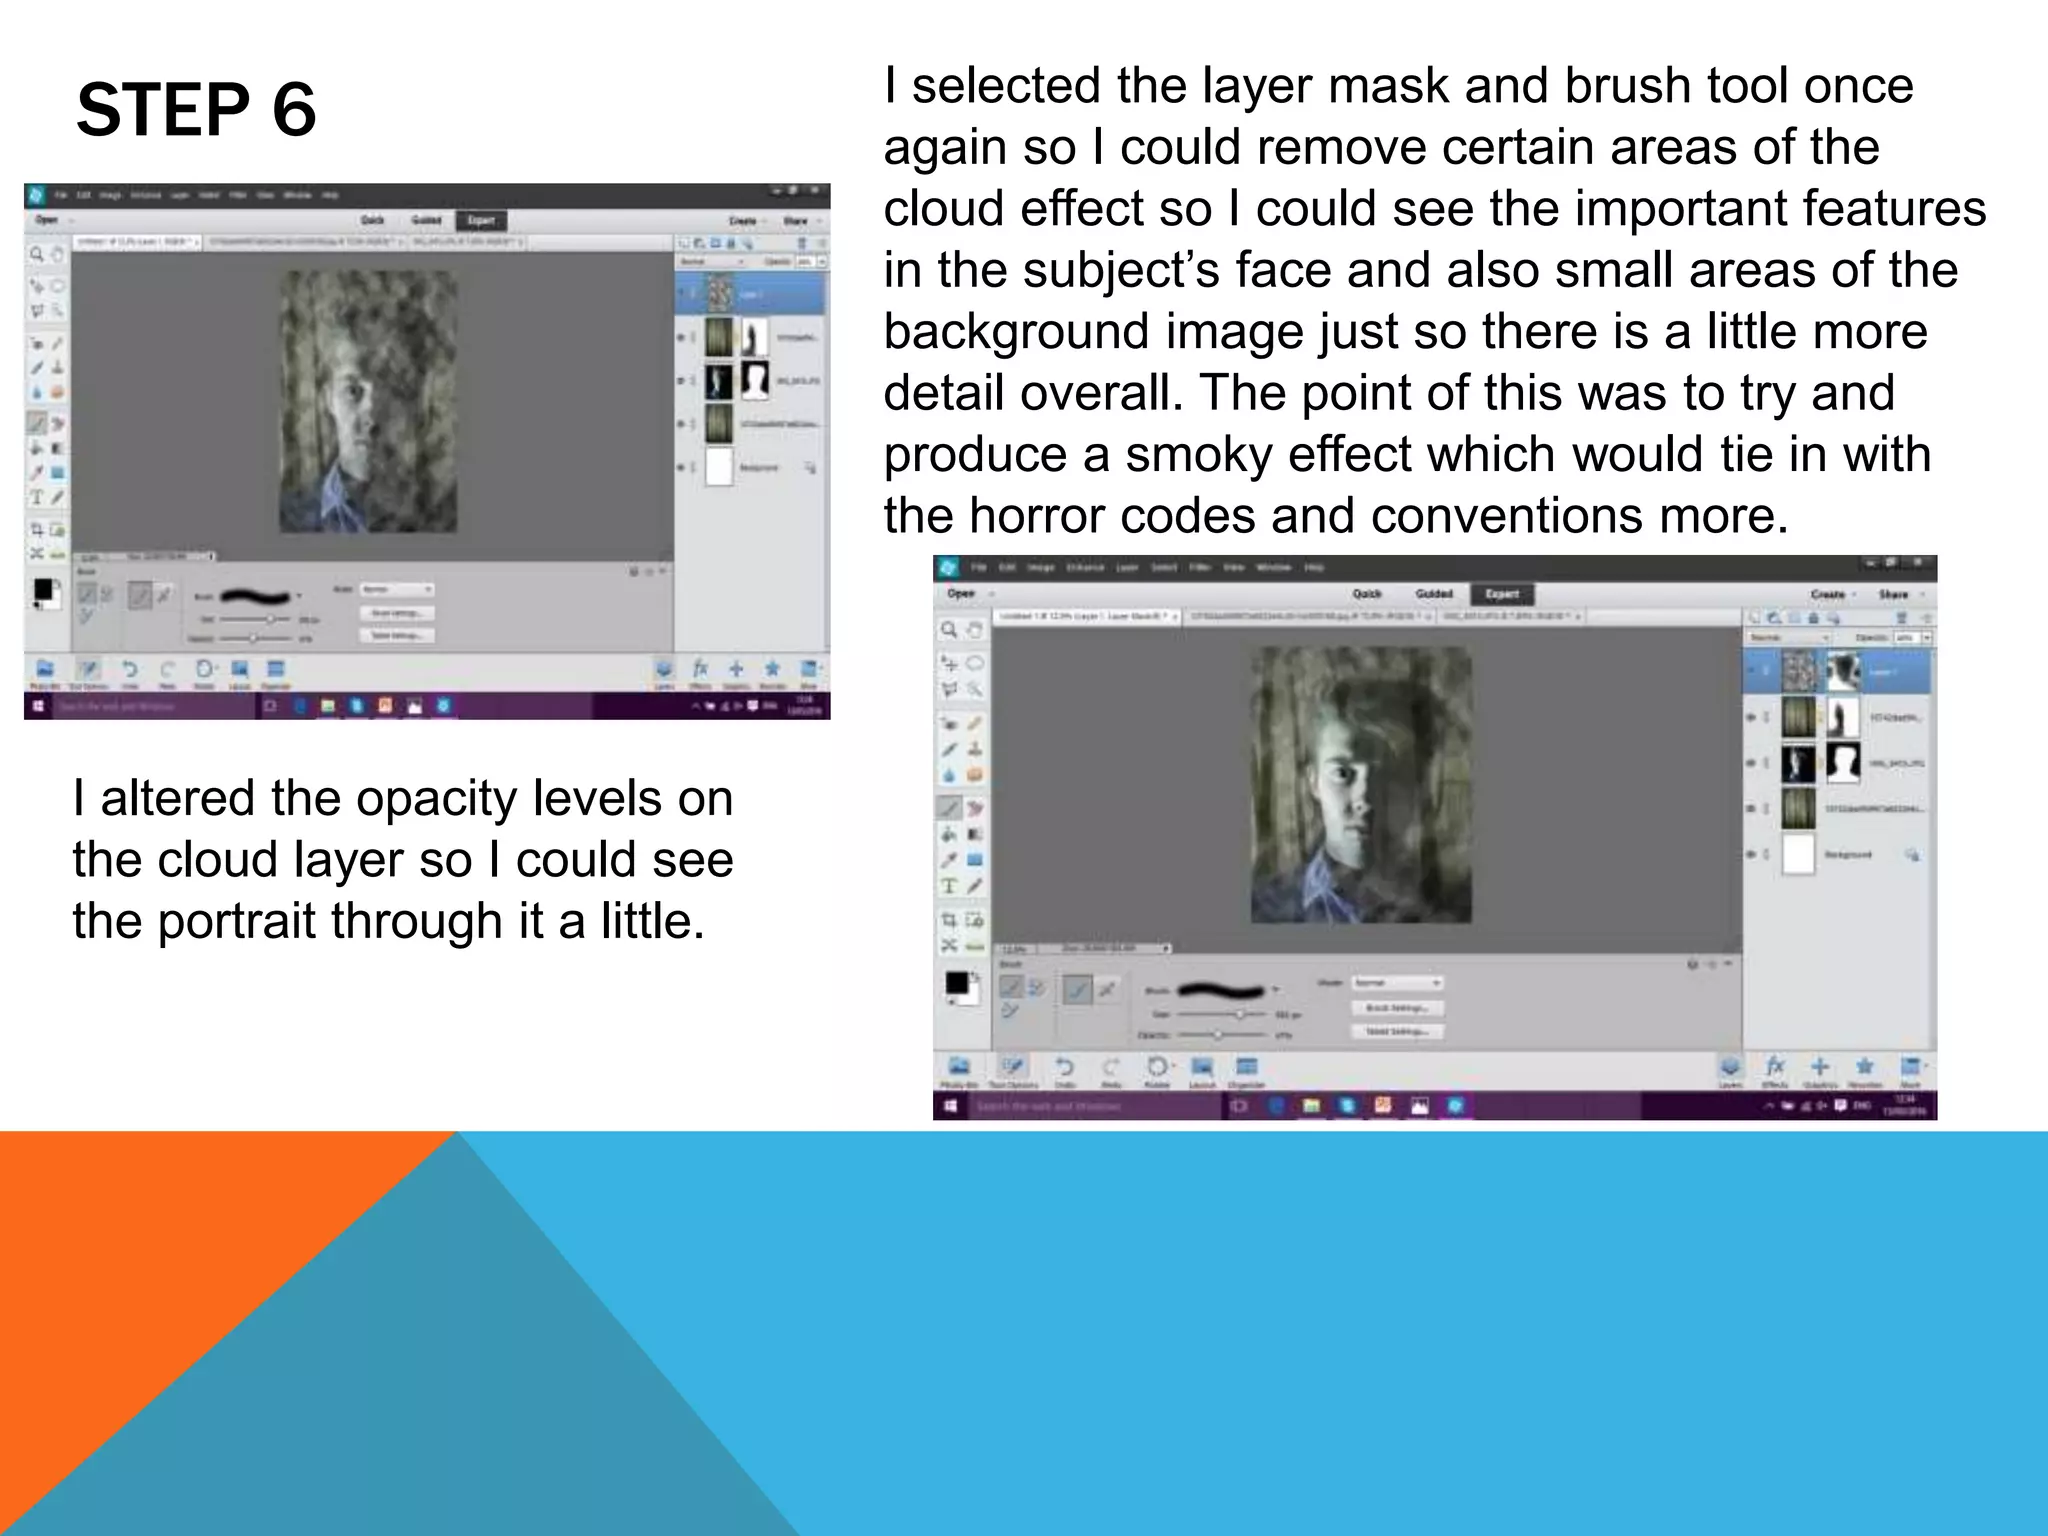This screenshot has height=1536, width=2048.
Task: Expand layer Opacity dropdown in right screenshot
Action: (1926, 637)
